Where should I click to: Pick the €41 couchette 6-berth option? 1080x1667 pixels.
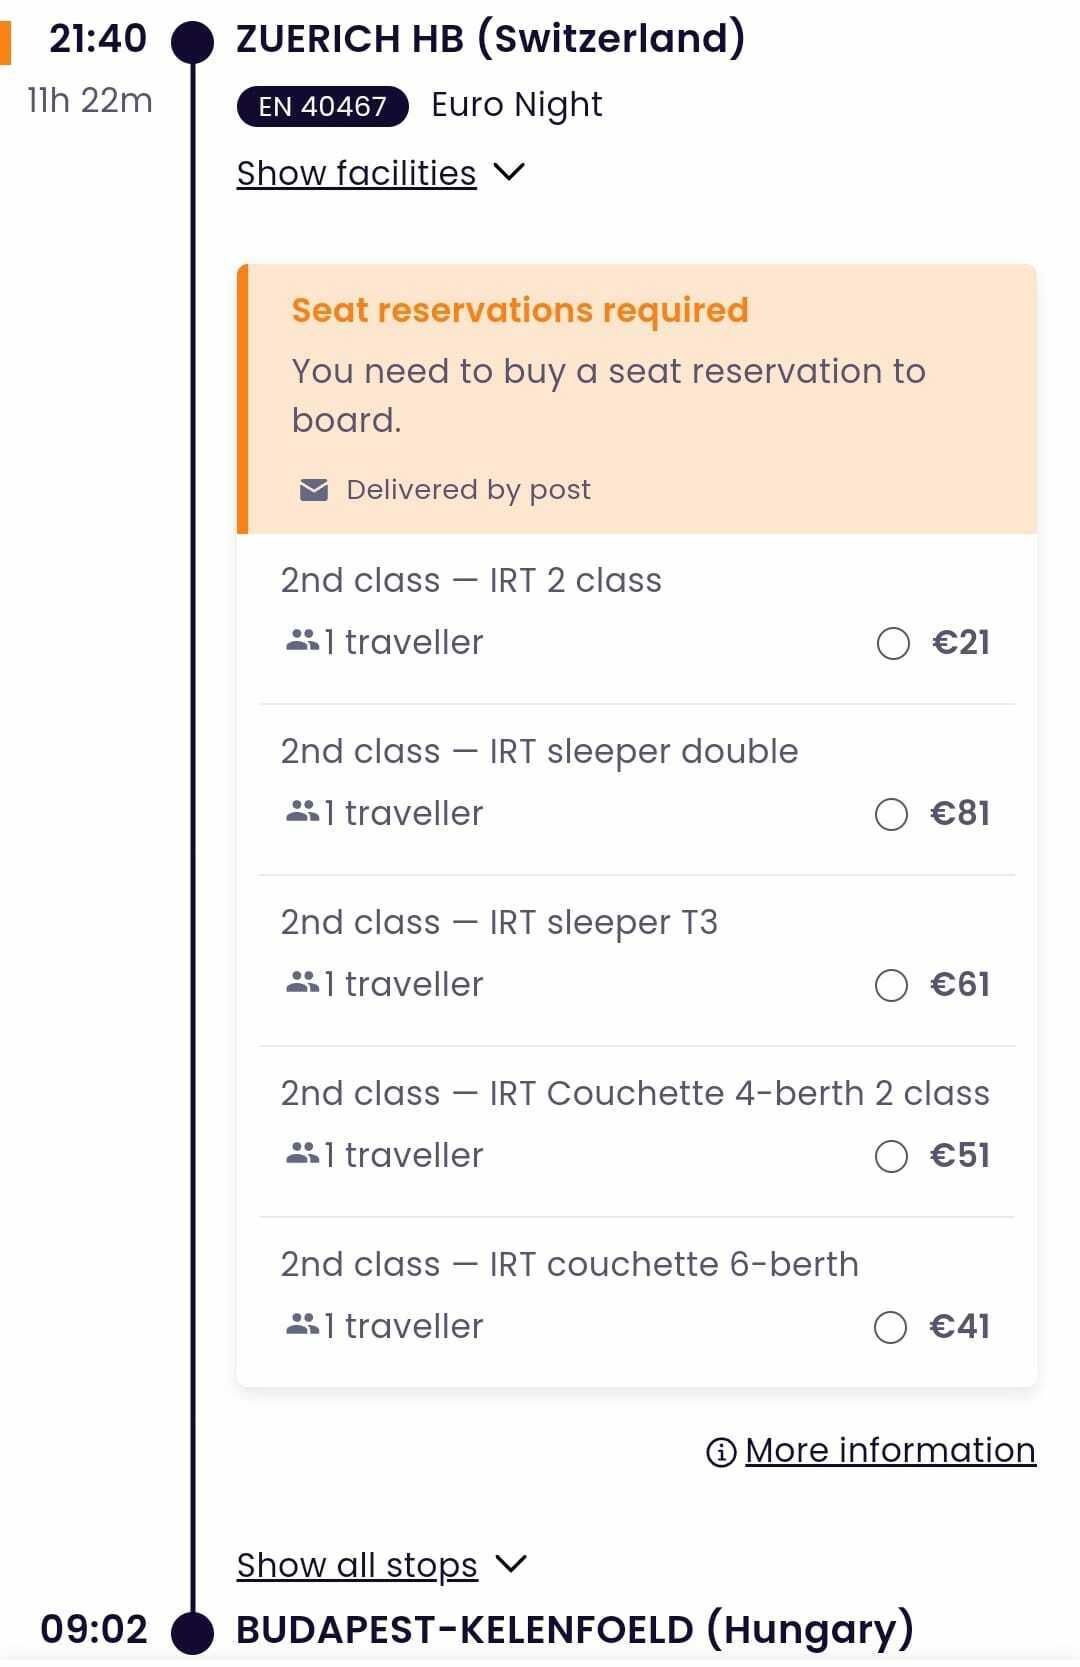point(890,1327)
